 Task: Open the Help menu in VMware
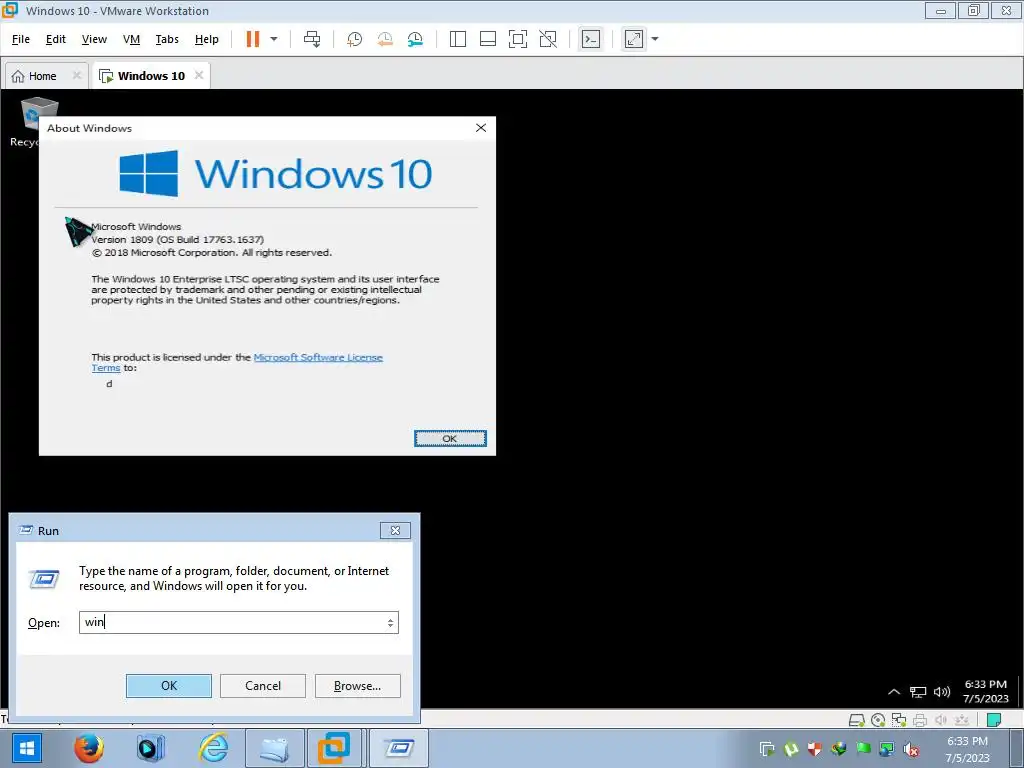coord(206,39)
